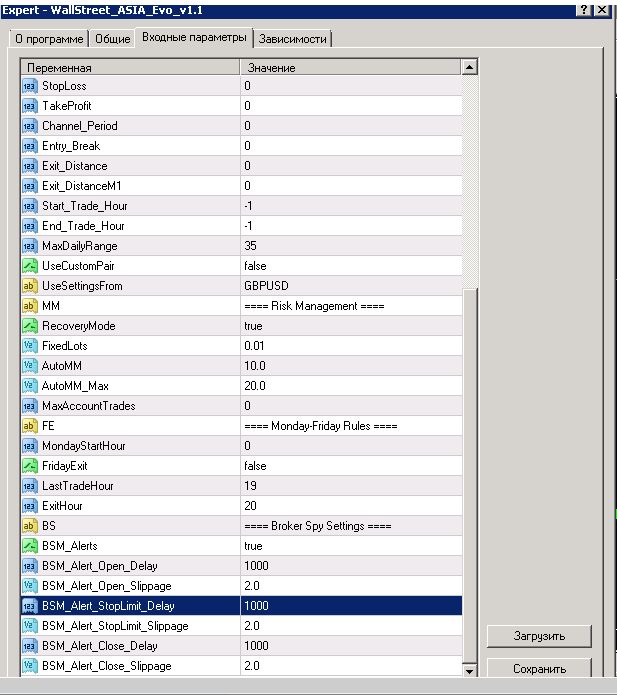
Task: Click the icon next to MondayStartHour
Action: (30, 446)
